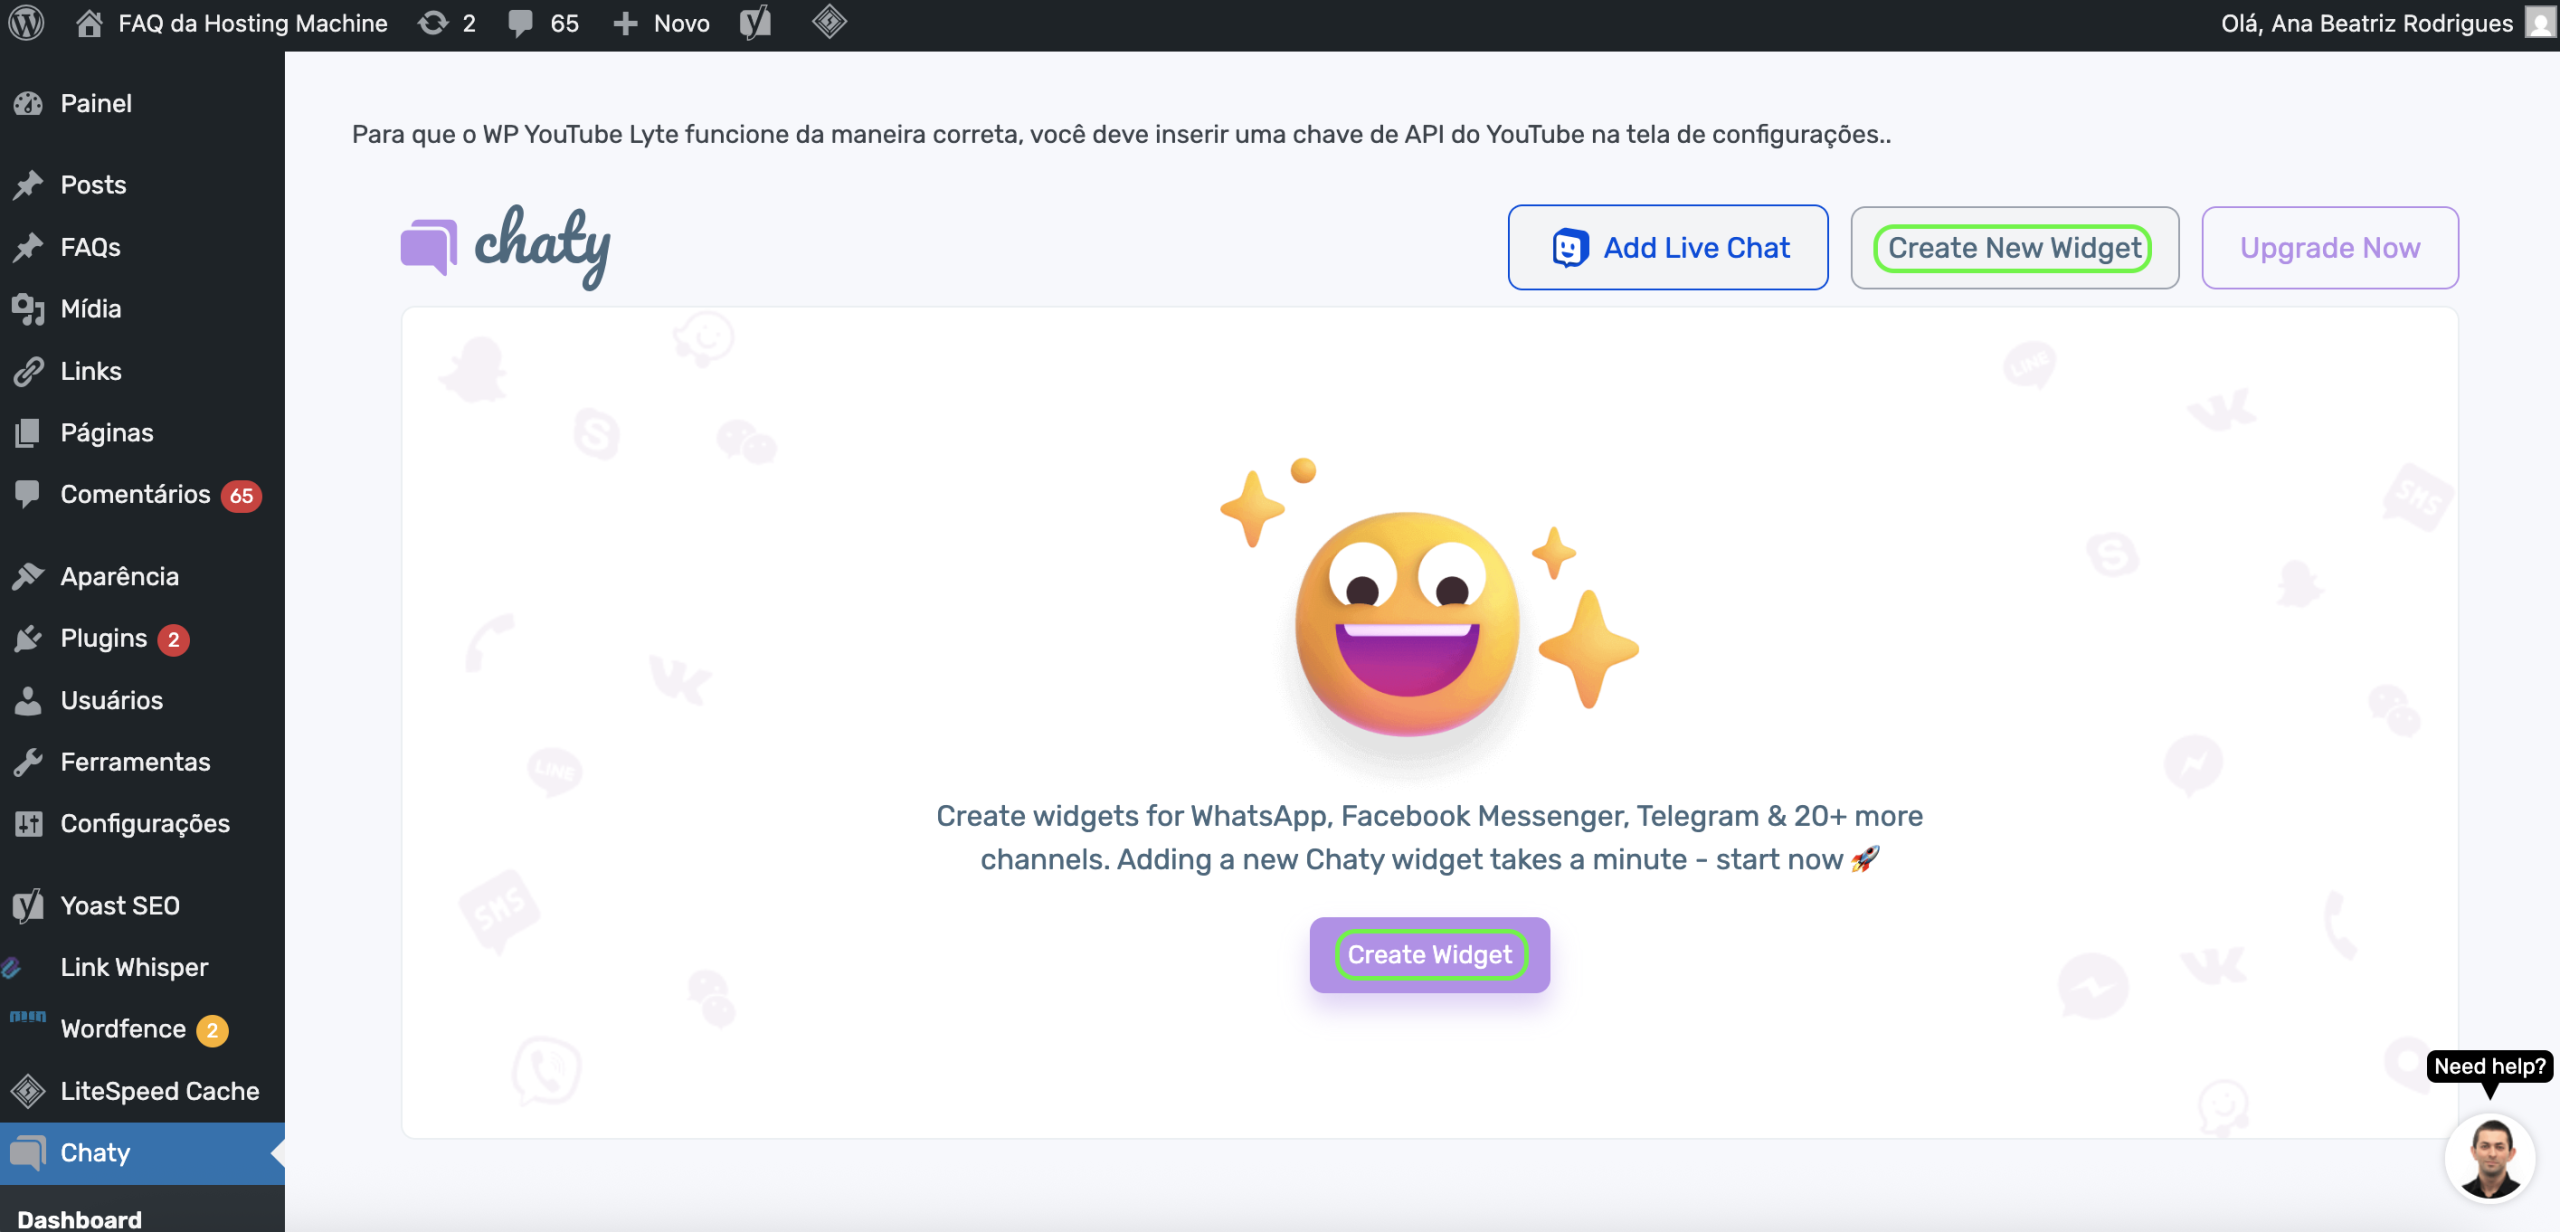
Task: Click the Plugins plug icon
Action: point(28,638)
